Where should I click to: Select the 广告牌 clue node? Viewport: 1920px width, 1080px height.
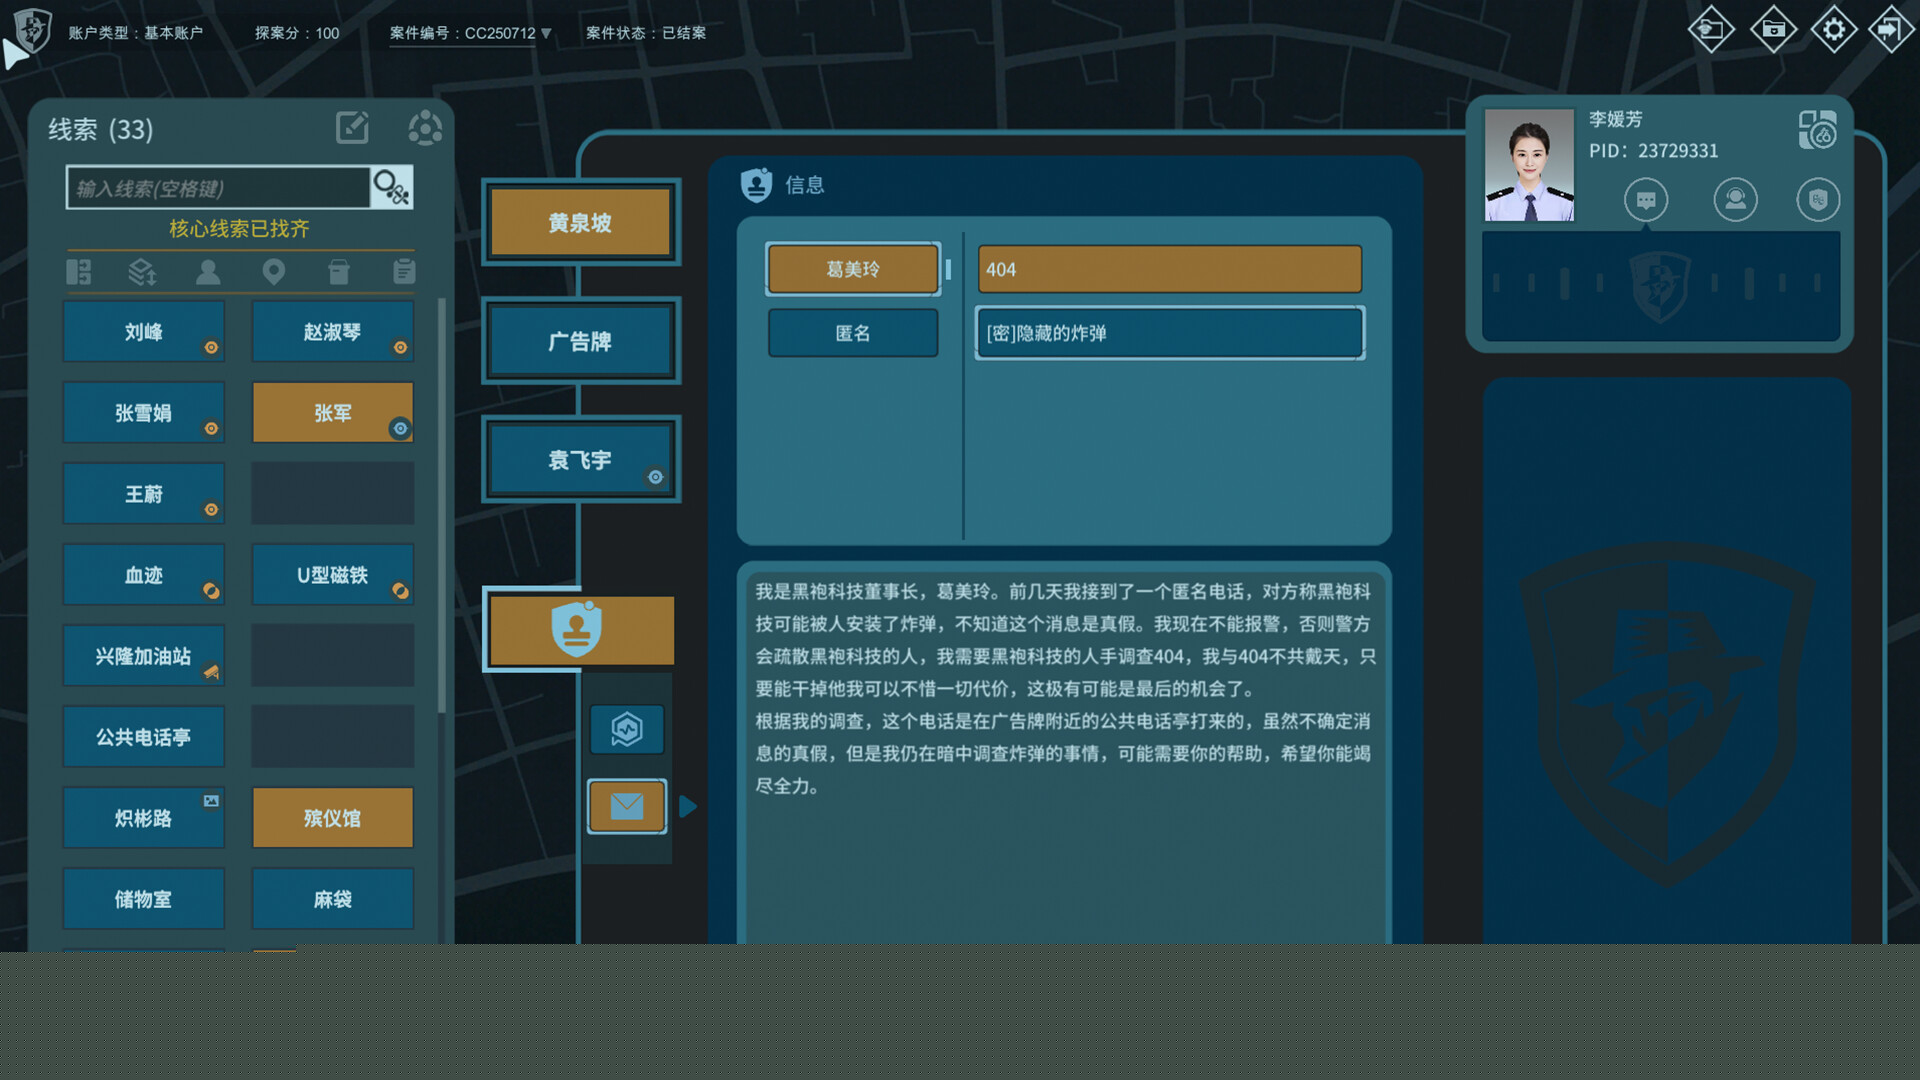point(580,341)
